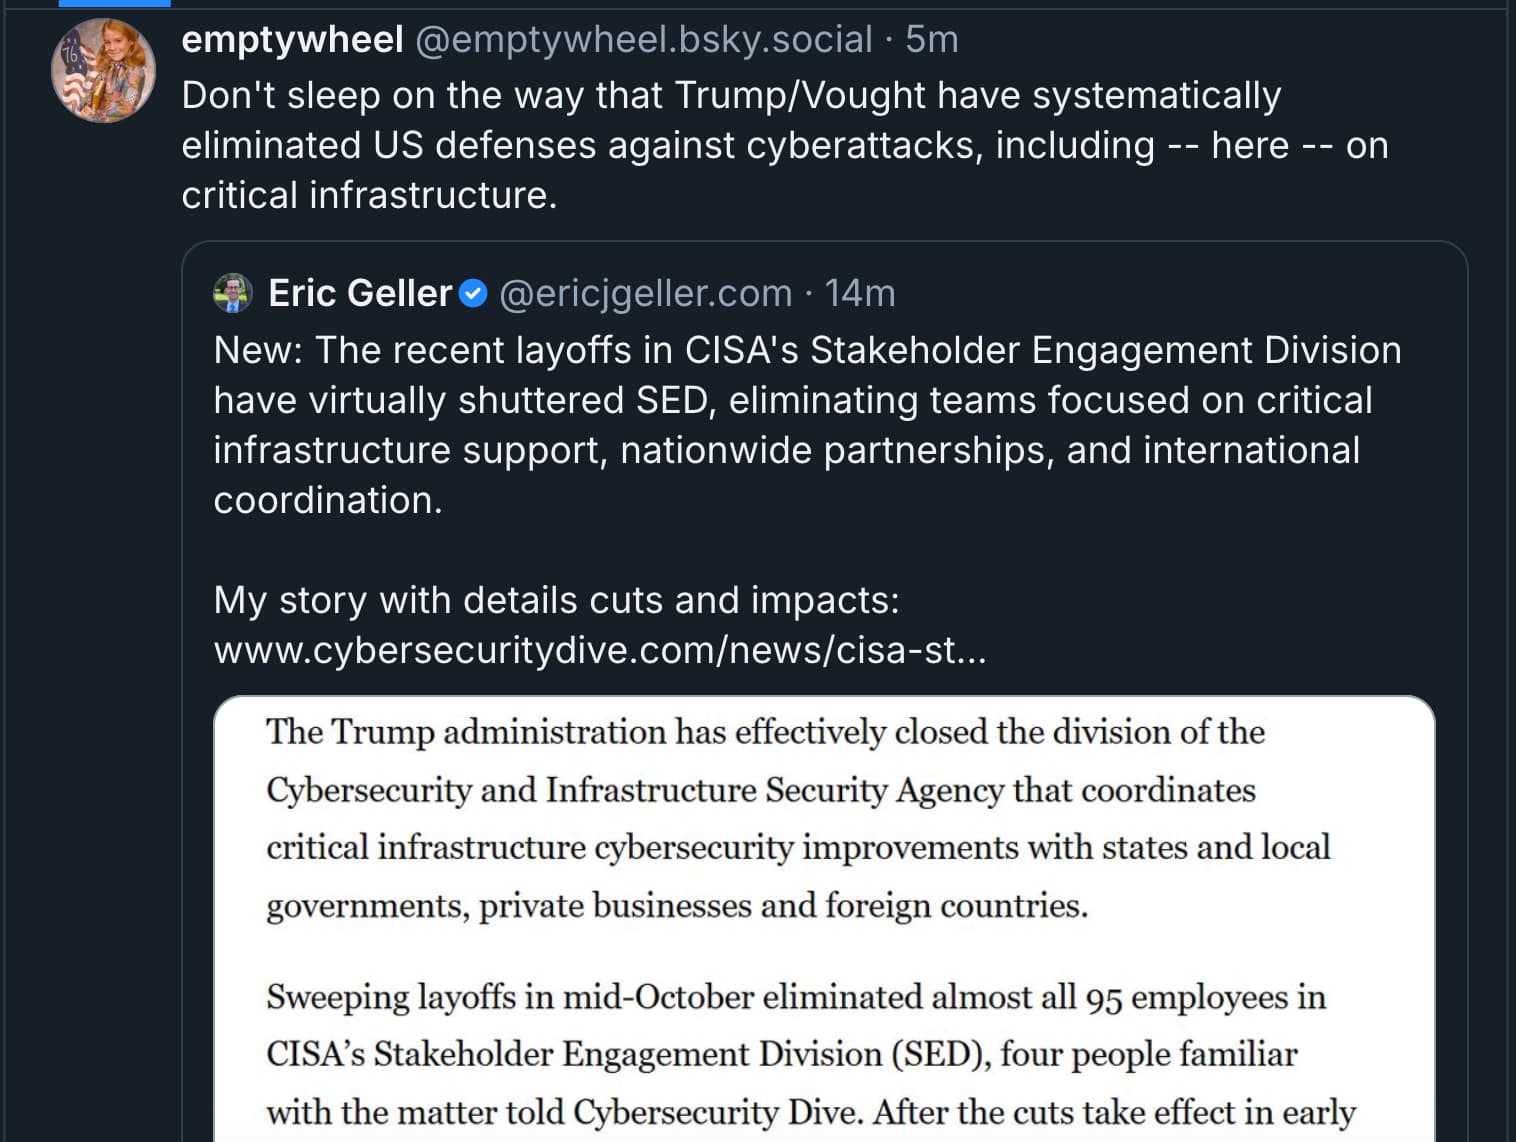Visit Eric Geller's profile via his name

360,294
